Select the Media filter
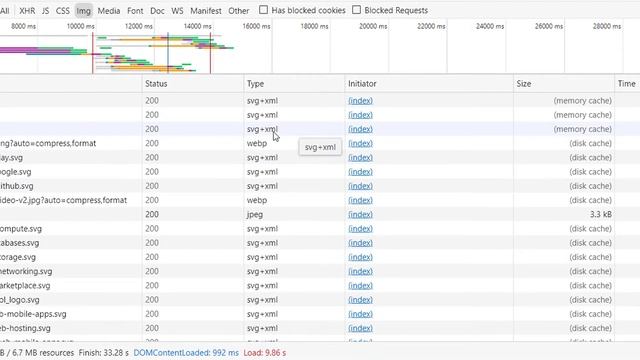Viewport: 640px width, 360px height. (109, 11)
